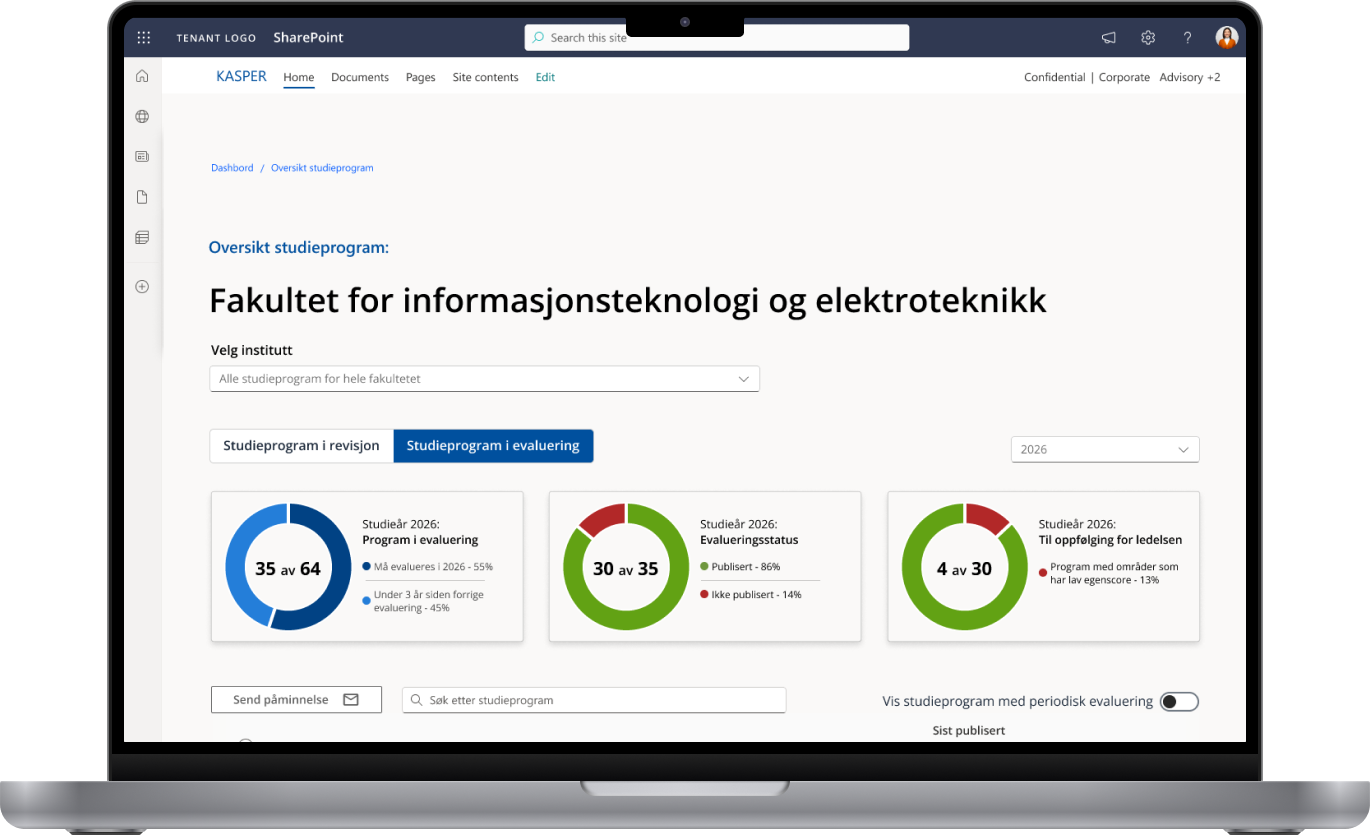Click the plus icon to create new content

pos(141,286)
